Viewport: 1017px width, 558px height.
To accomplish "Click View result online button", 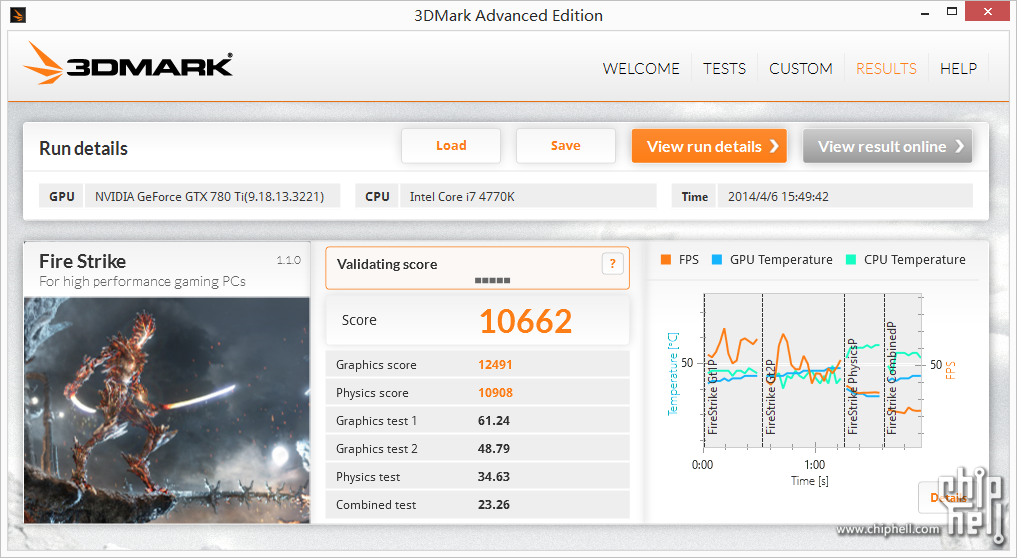I will pos(887,146).
